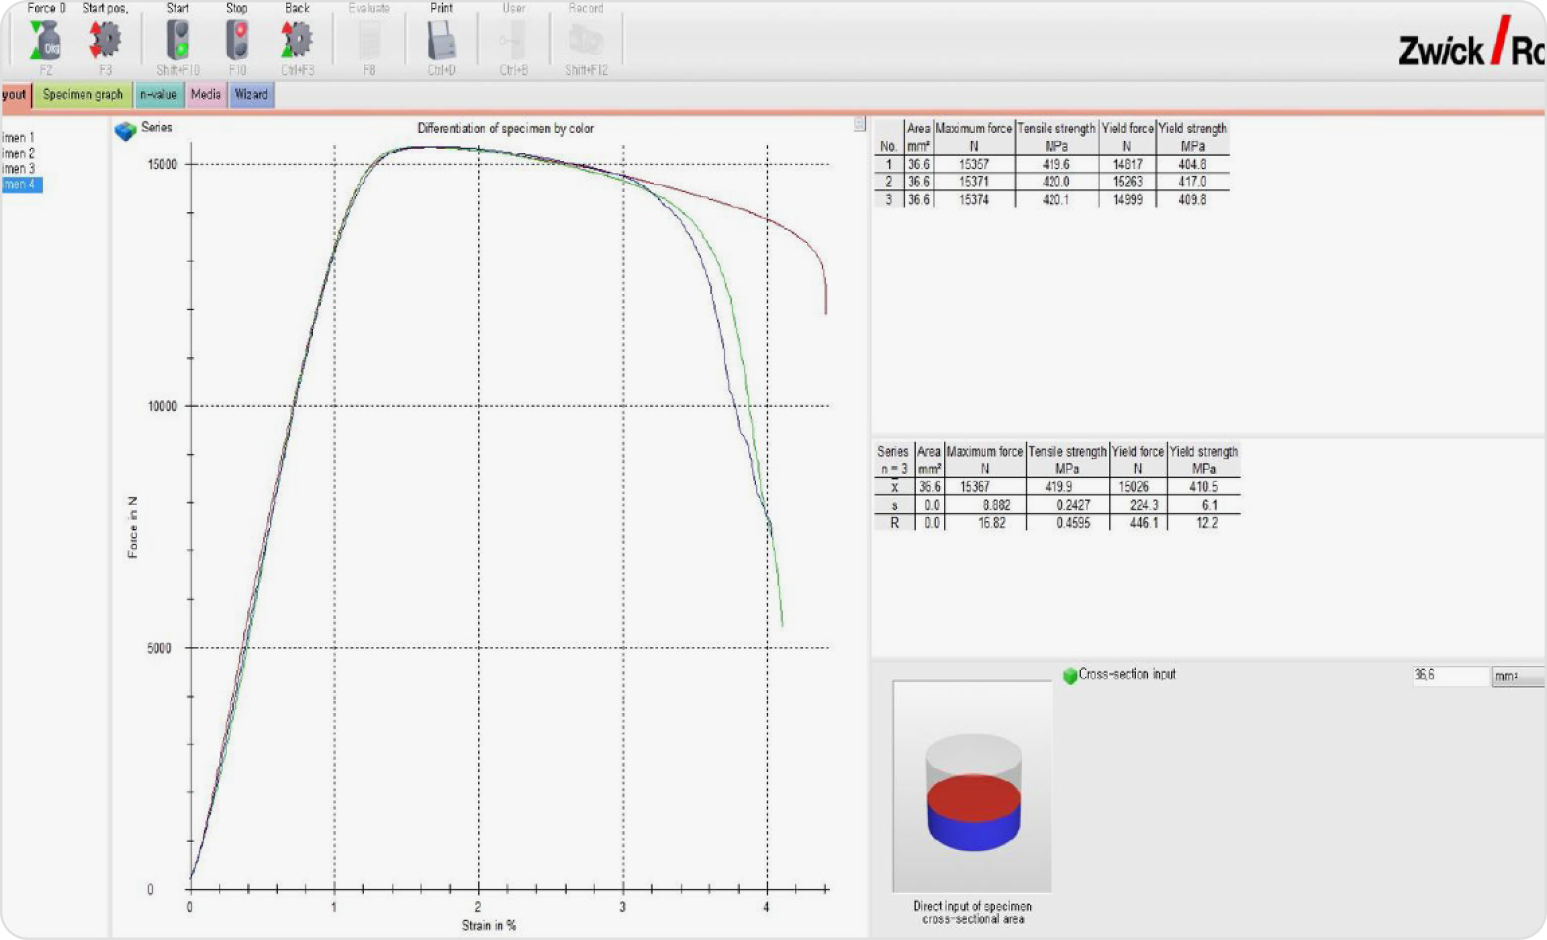Click the Evaluate icon
The height and width of the screenshot is (940, 1547).
coord(369,41)
